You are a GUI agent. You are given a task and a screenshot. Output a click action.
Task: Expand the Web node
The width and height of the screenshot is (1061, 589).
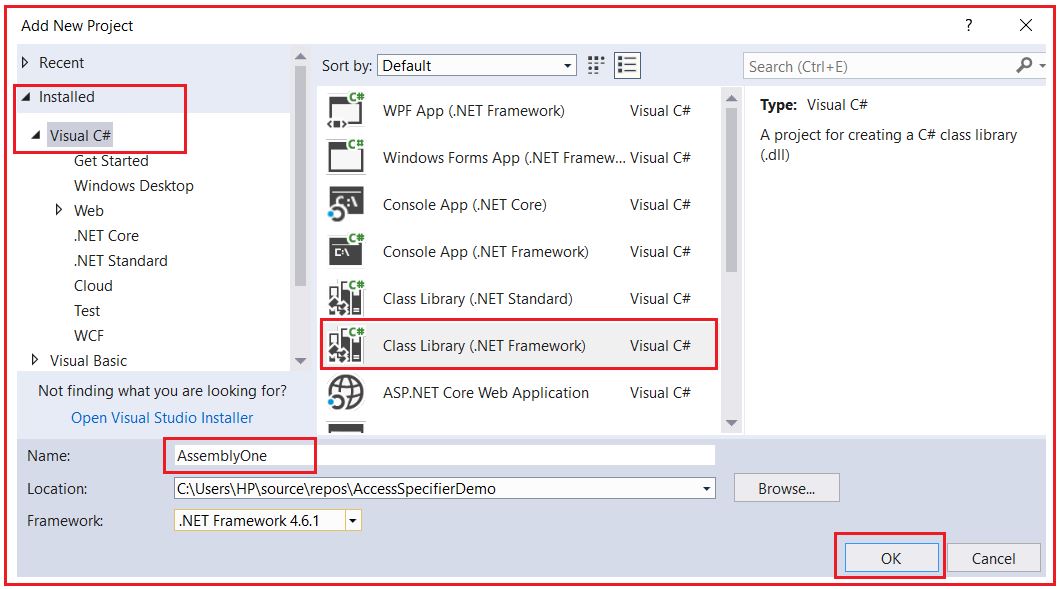(x=58, y=210)
